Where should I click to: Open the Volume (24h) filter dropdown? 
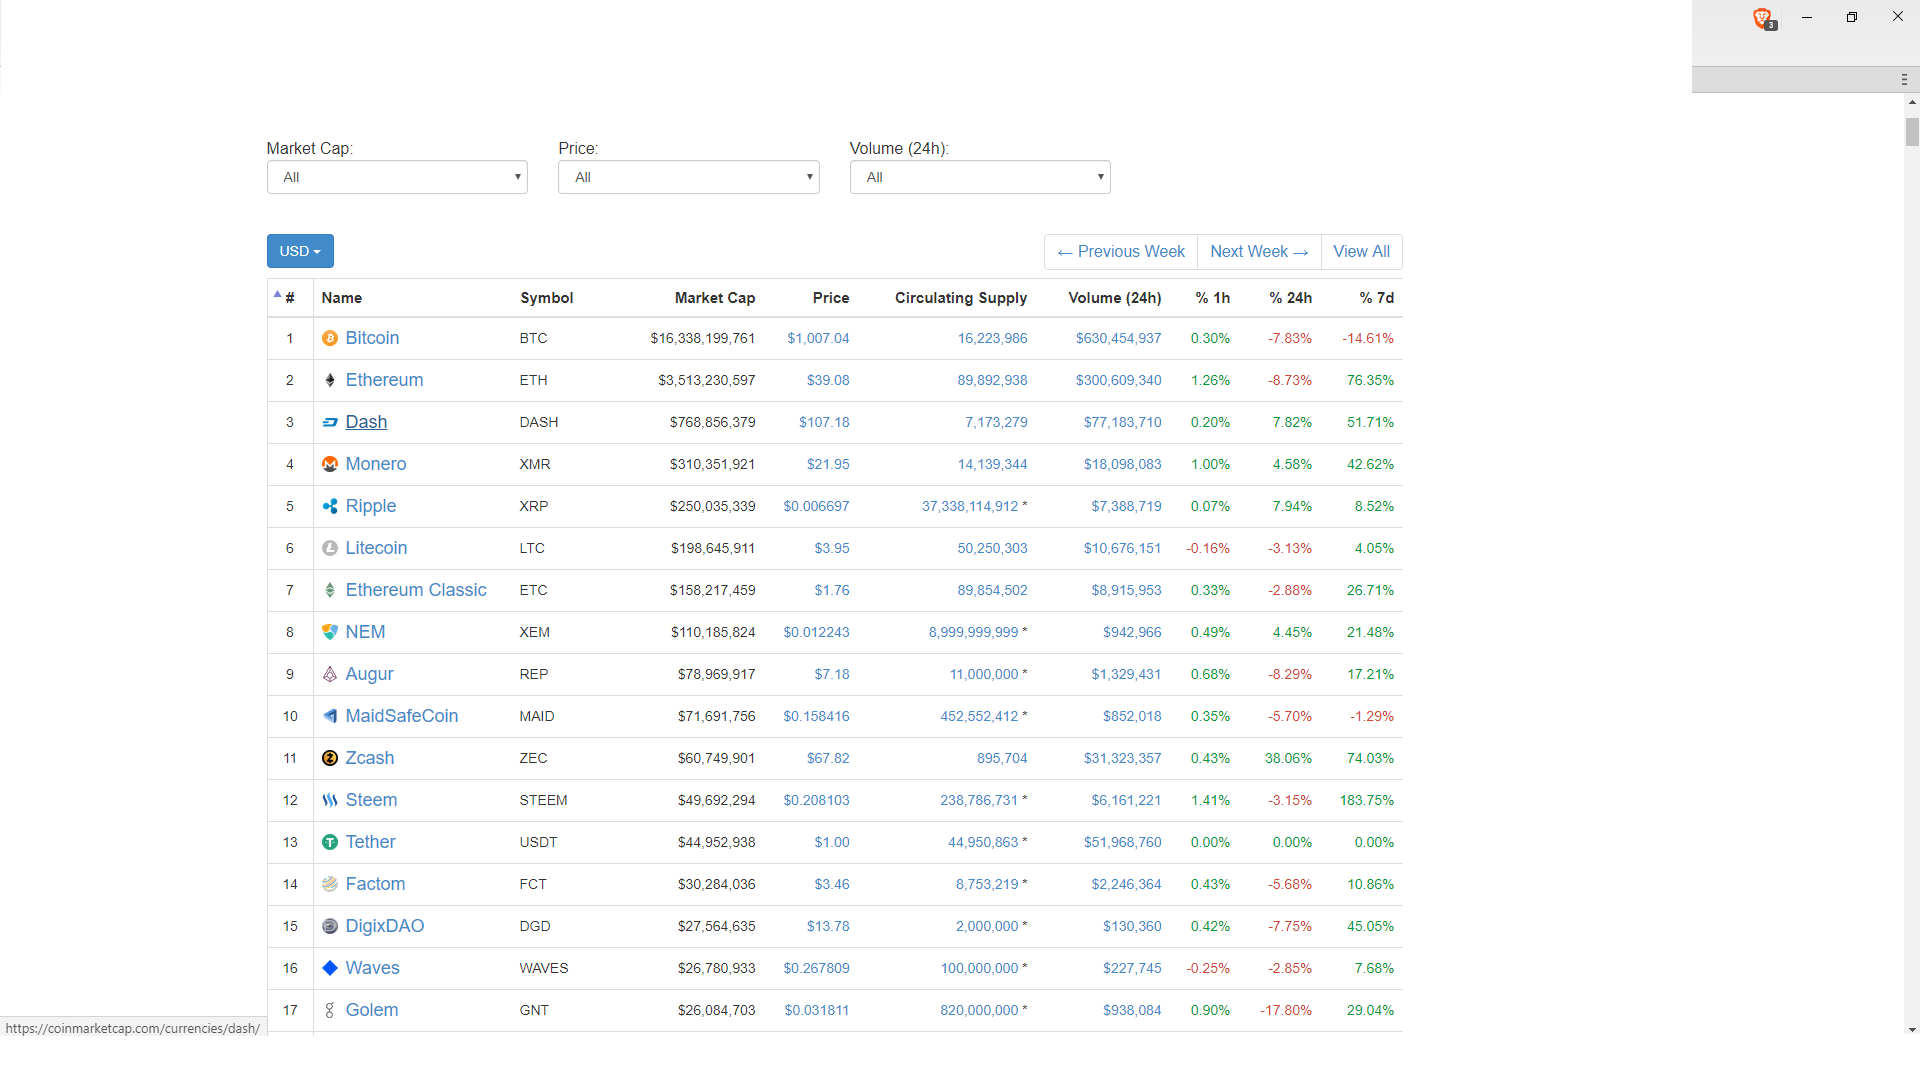click(x=980, y=177)
